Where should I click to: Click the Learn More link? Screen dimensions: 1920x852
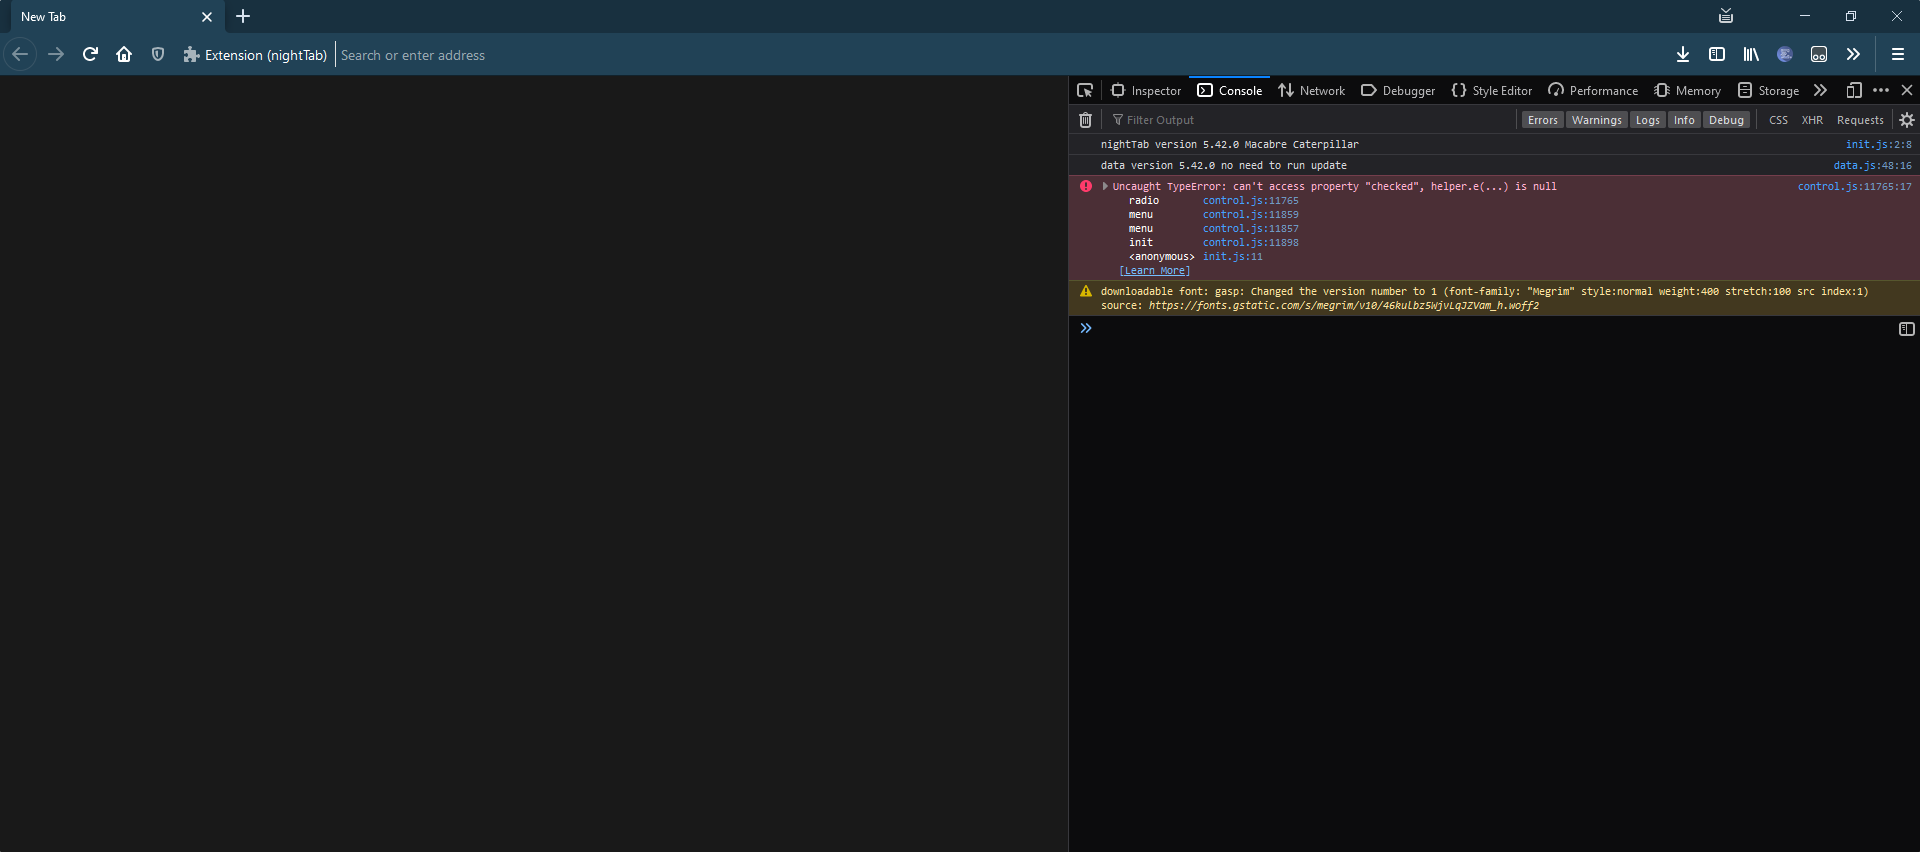(1155, 271)
